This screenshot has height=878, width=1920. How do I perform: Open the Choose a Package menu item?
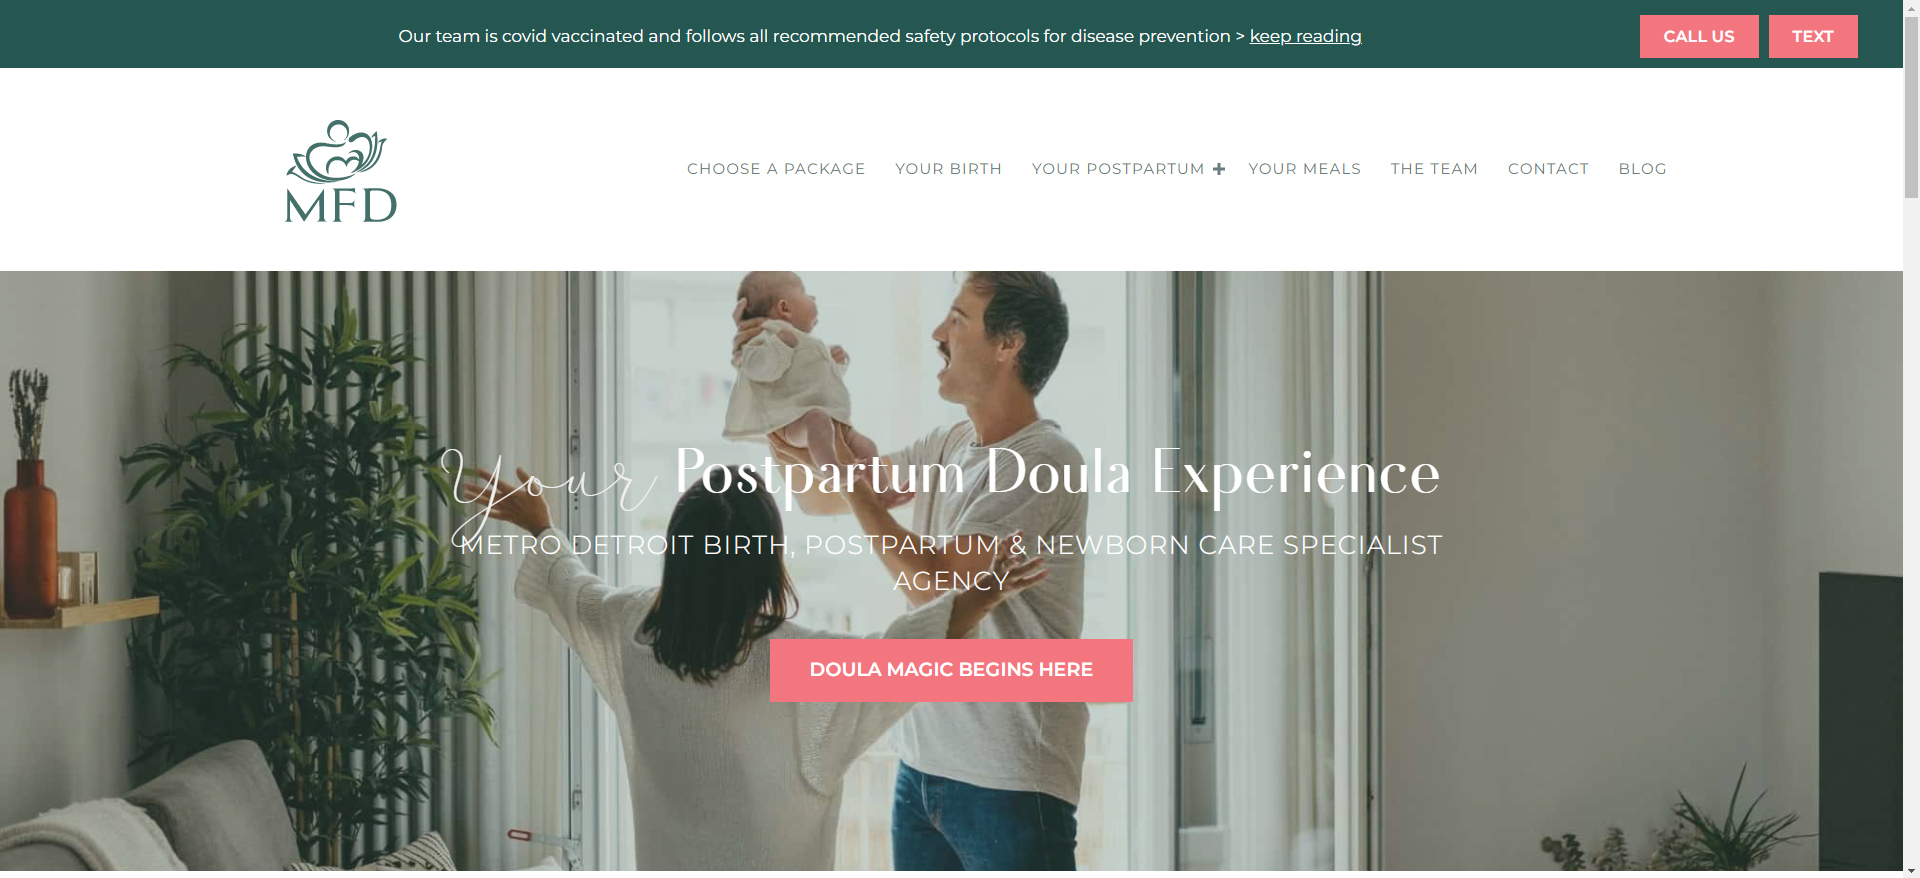pos(776,169)
